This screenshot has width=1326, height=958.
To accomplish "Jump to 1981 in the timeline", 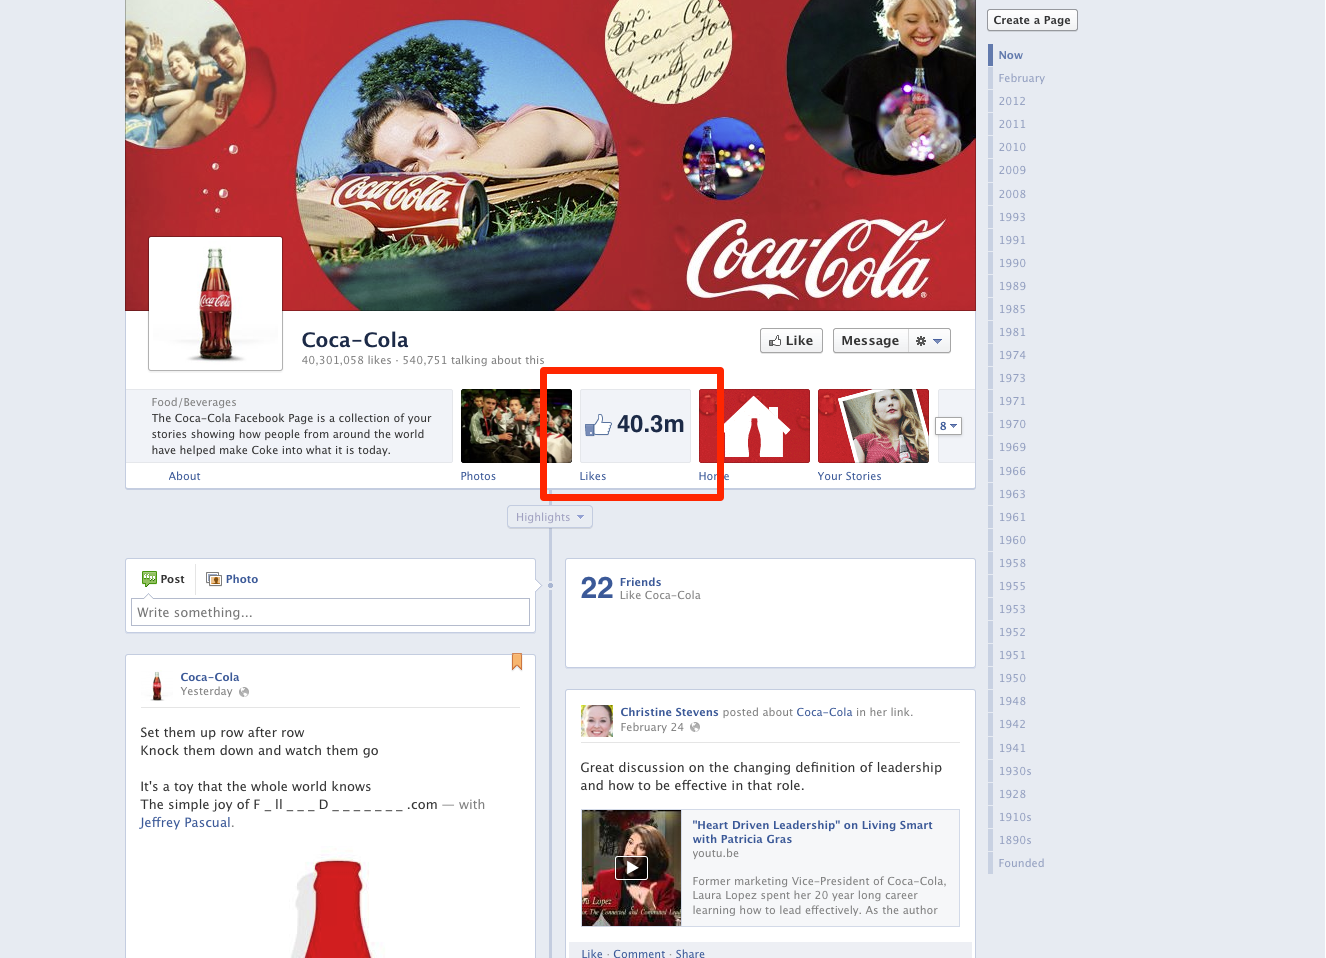I will click(1012, 332).
